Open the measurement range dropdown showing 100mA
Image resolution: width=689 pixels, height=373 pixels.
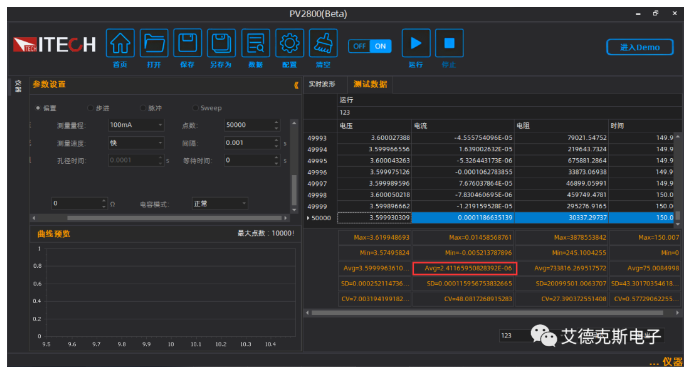(136, 125)
